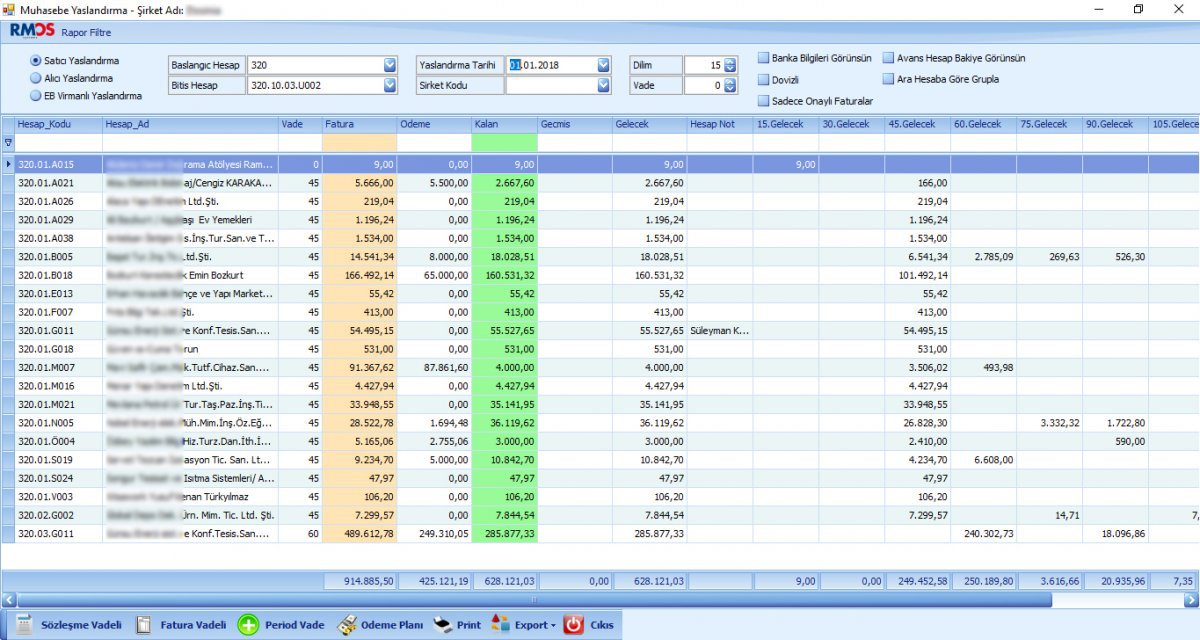The height and width of the screenshot is (640, 1200).
Task: Click the Gecmis column header
Action: 574,124
